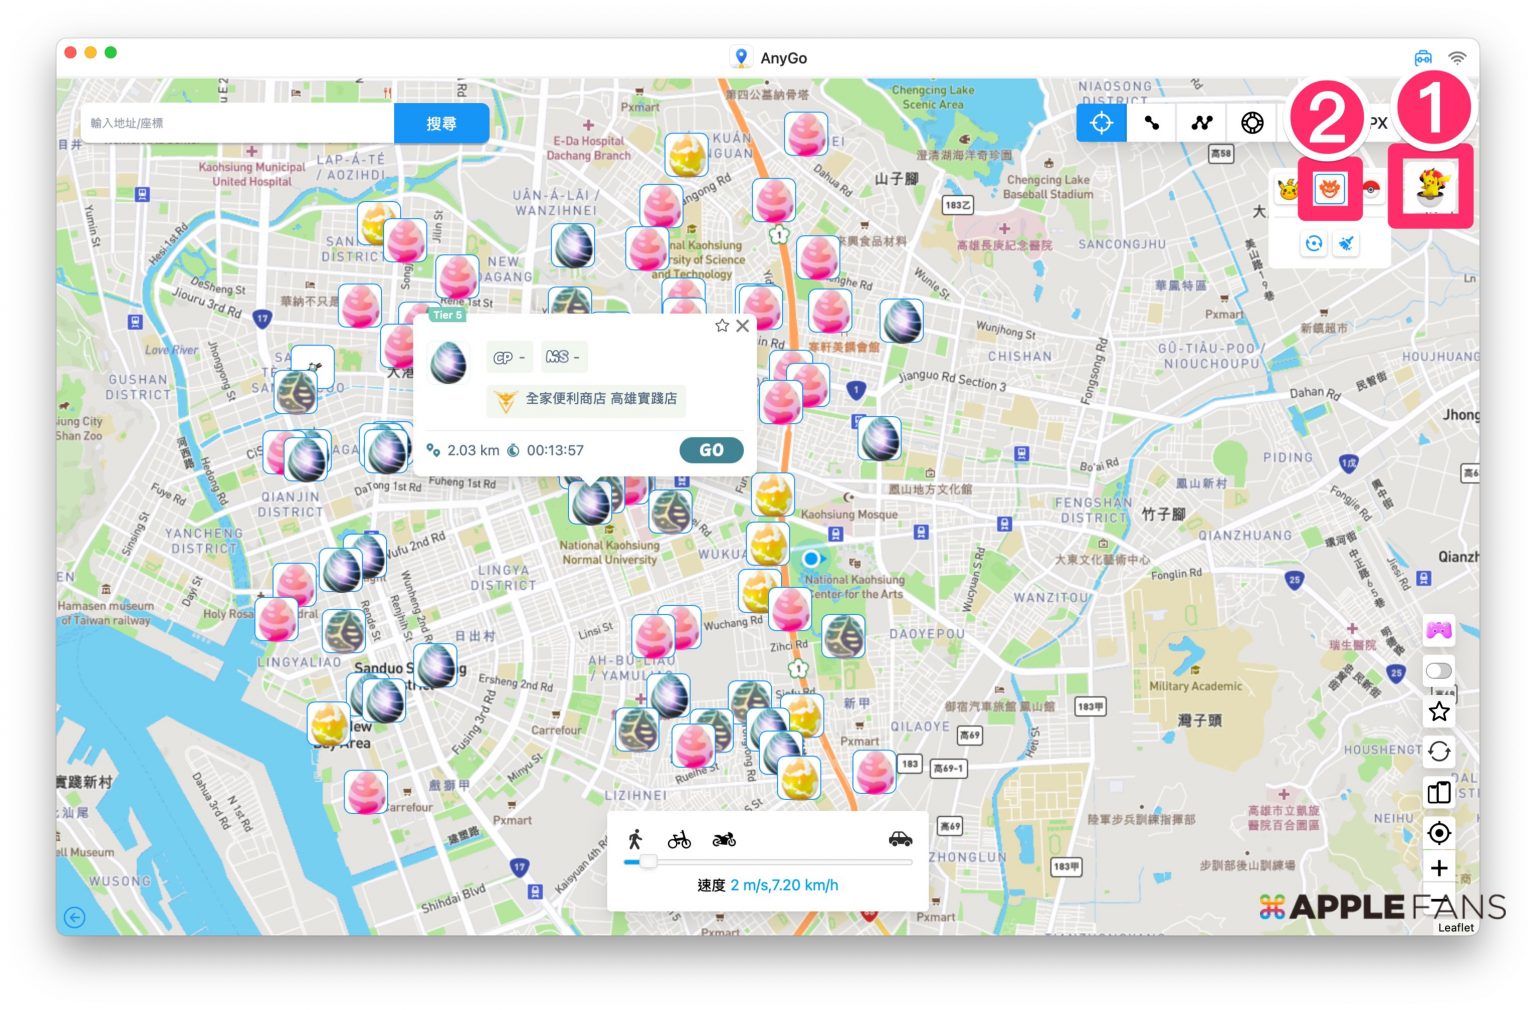This screenshot has height=1010, width=1536.
Task: Collapse the side panel with the left arrow
Action: pyautogui.click(x=75, y=917)
